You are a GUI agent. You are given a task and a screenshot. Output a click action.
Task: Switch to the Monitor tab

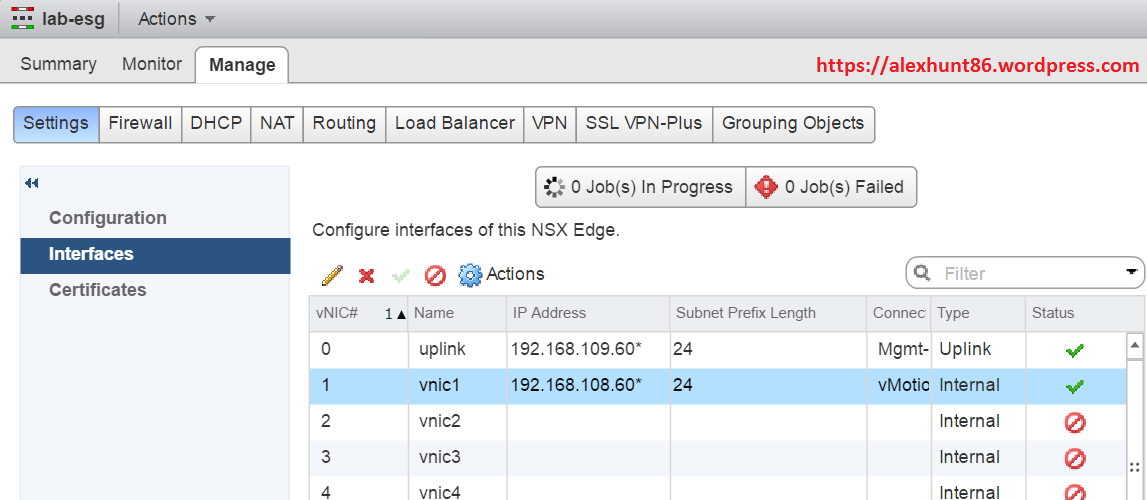pyautogui.click(x=152, y=64)
